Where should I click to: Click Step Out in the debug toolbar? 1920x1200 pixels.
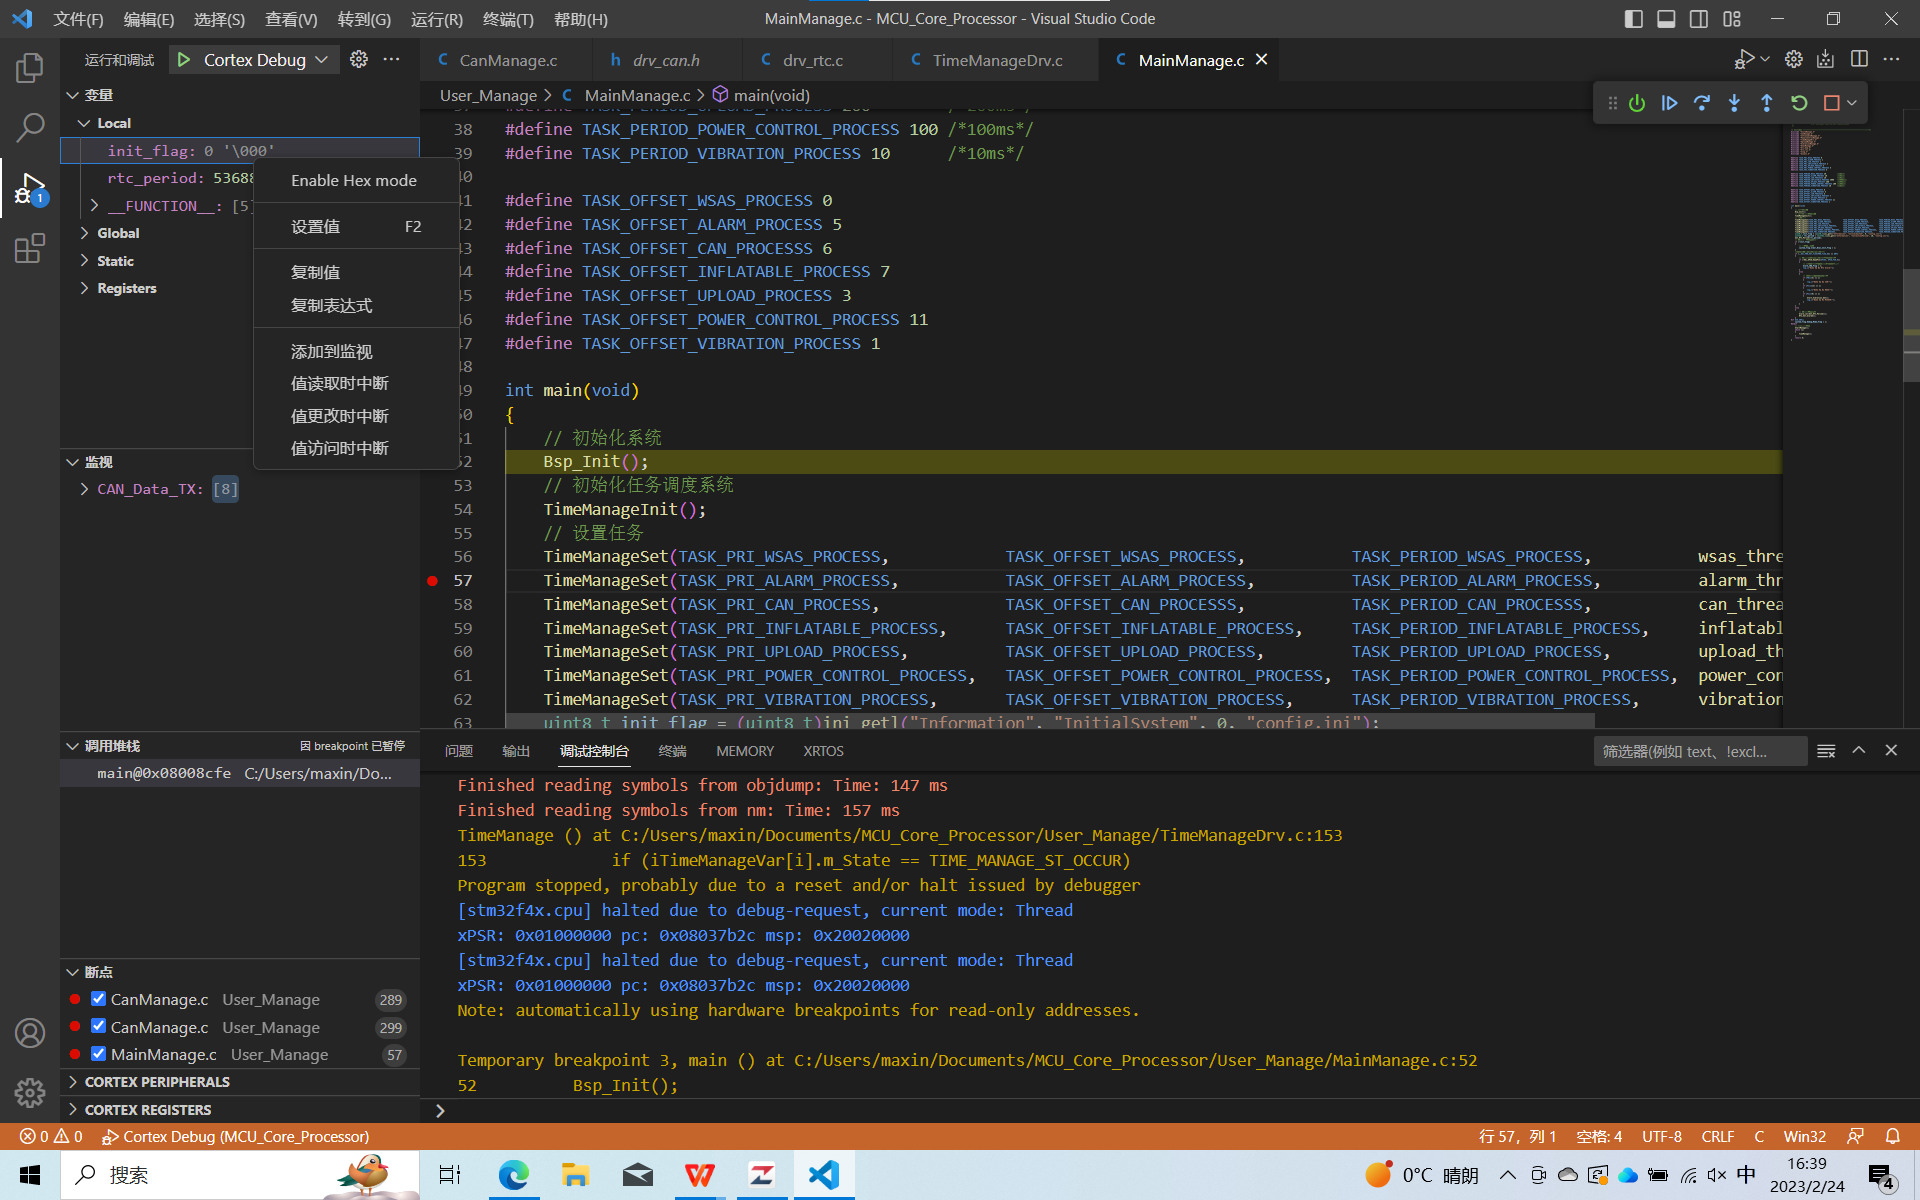pyautogui.click(x=1766, y=102)
